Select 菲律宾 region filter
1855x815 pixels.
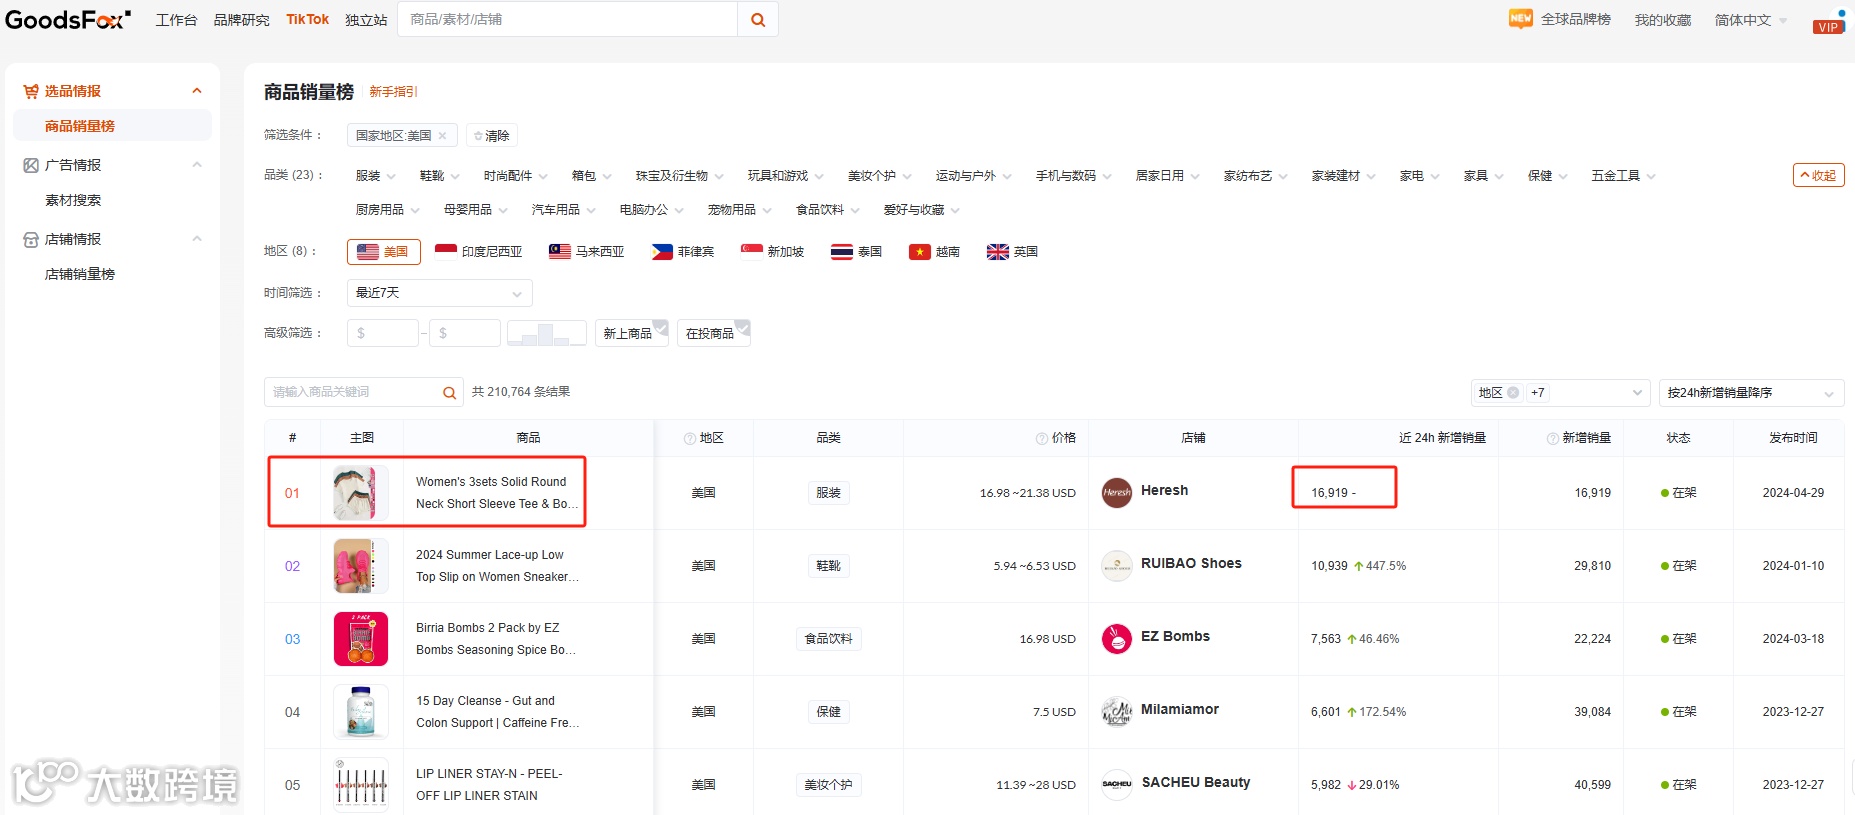[x=683, y=252]
